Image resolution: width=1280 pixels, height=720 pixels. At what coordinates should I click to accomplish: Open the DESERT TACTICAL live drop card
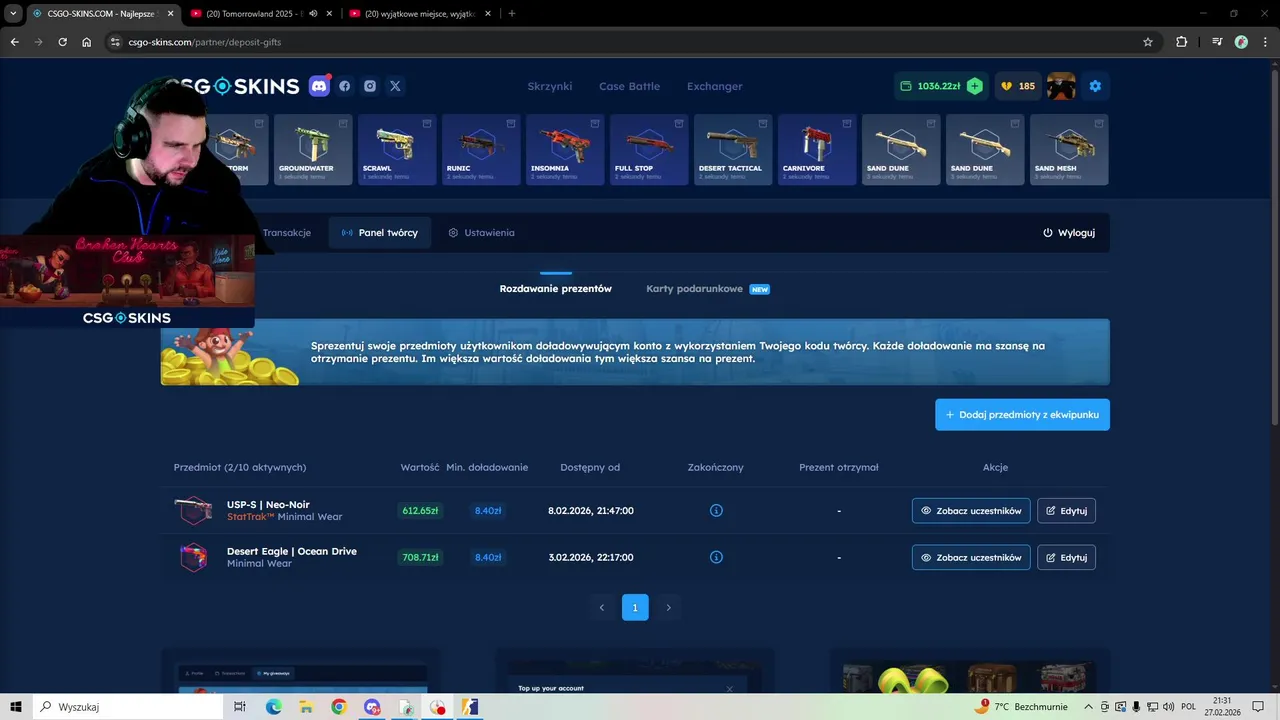(x=733, y=150)
